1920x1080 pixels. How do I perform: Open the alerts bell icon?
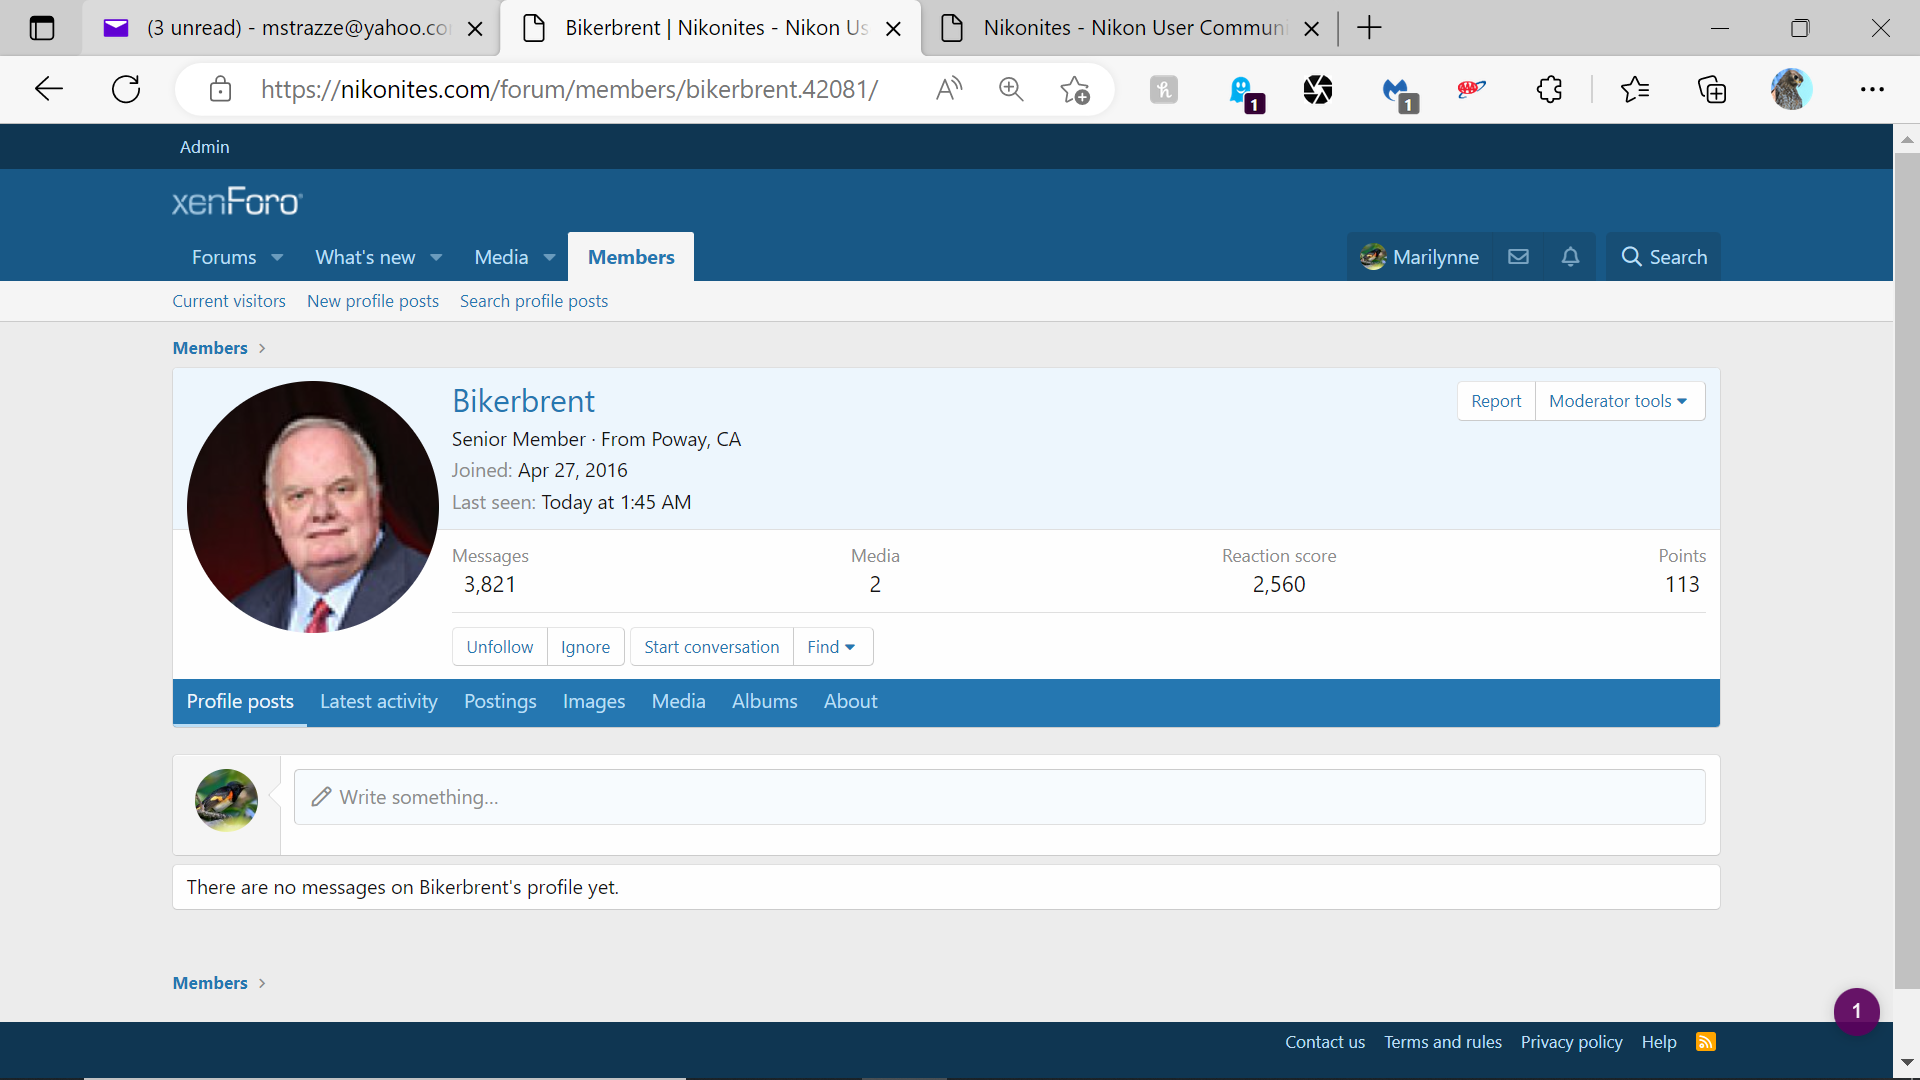(1570, 257)
